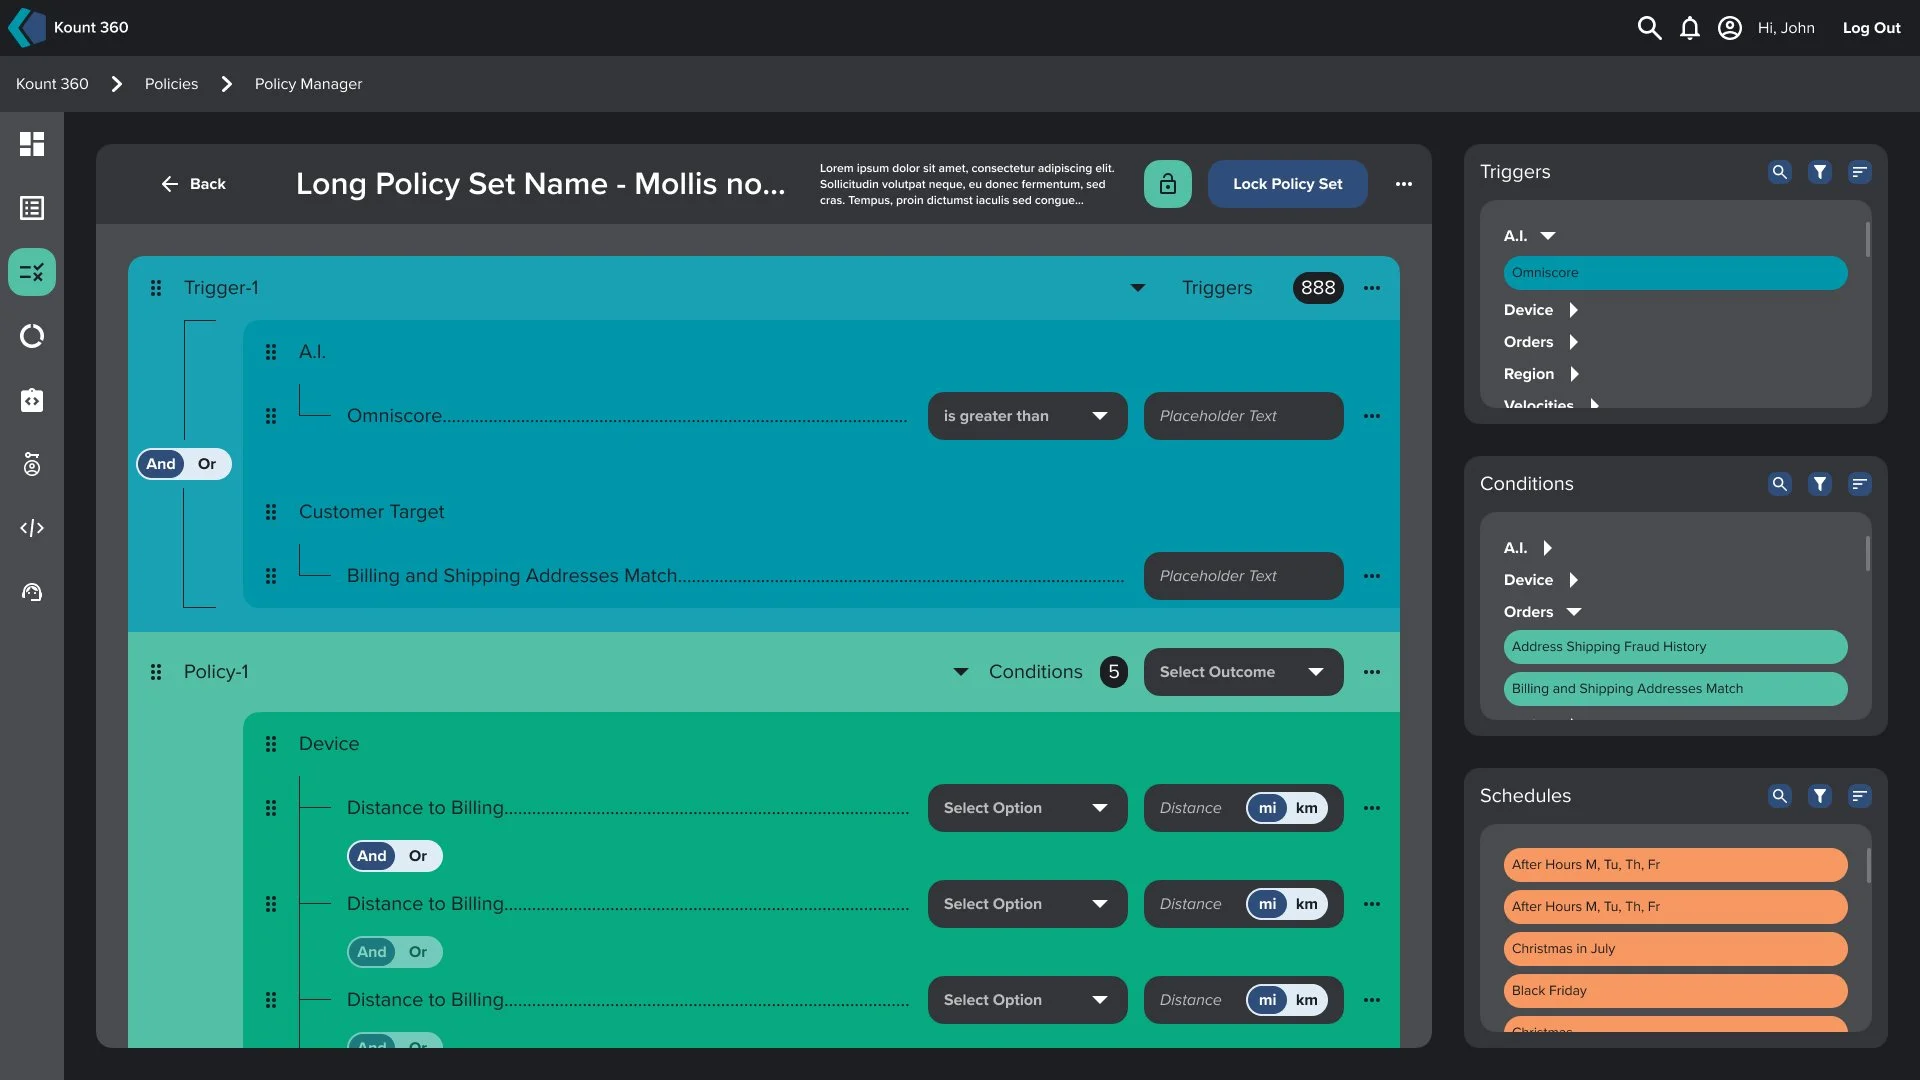Click Log Out
The width and height of the screenshot is (1920, 1080).
[x=1872, y=28]
